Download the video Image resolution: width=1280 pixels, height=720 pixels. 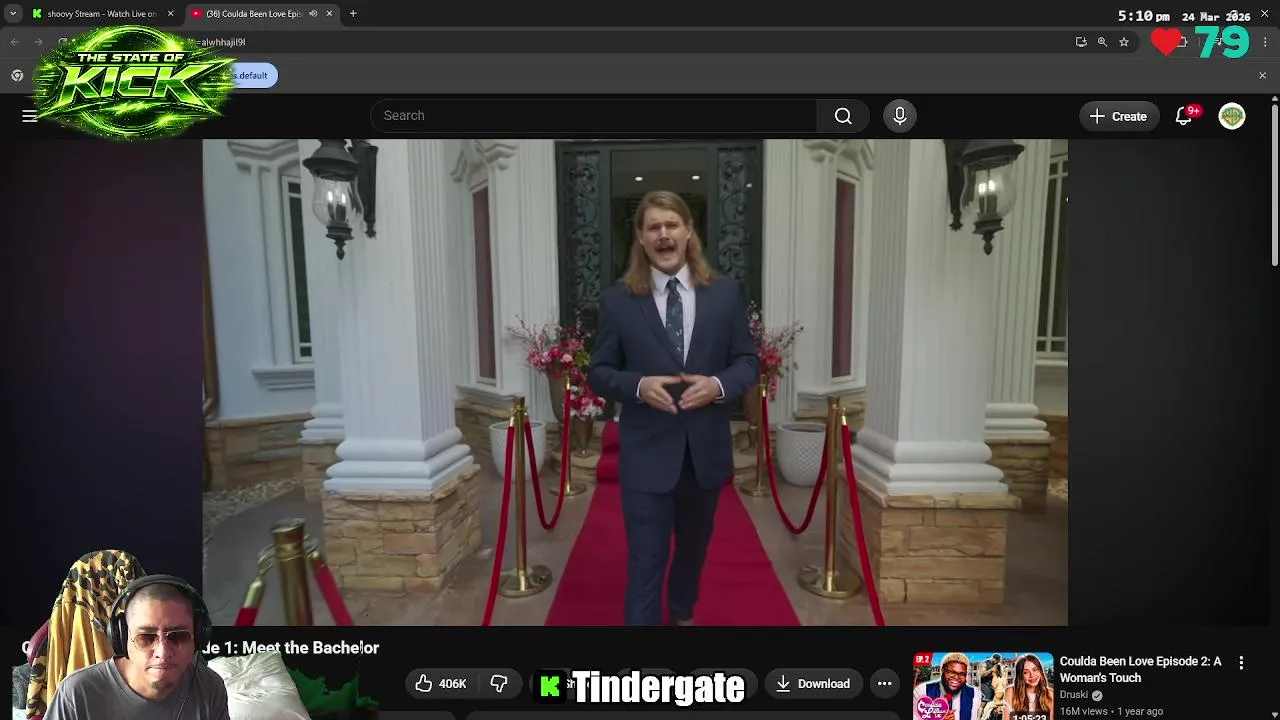(x=813, y=684)
